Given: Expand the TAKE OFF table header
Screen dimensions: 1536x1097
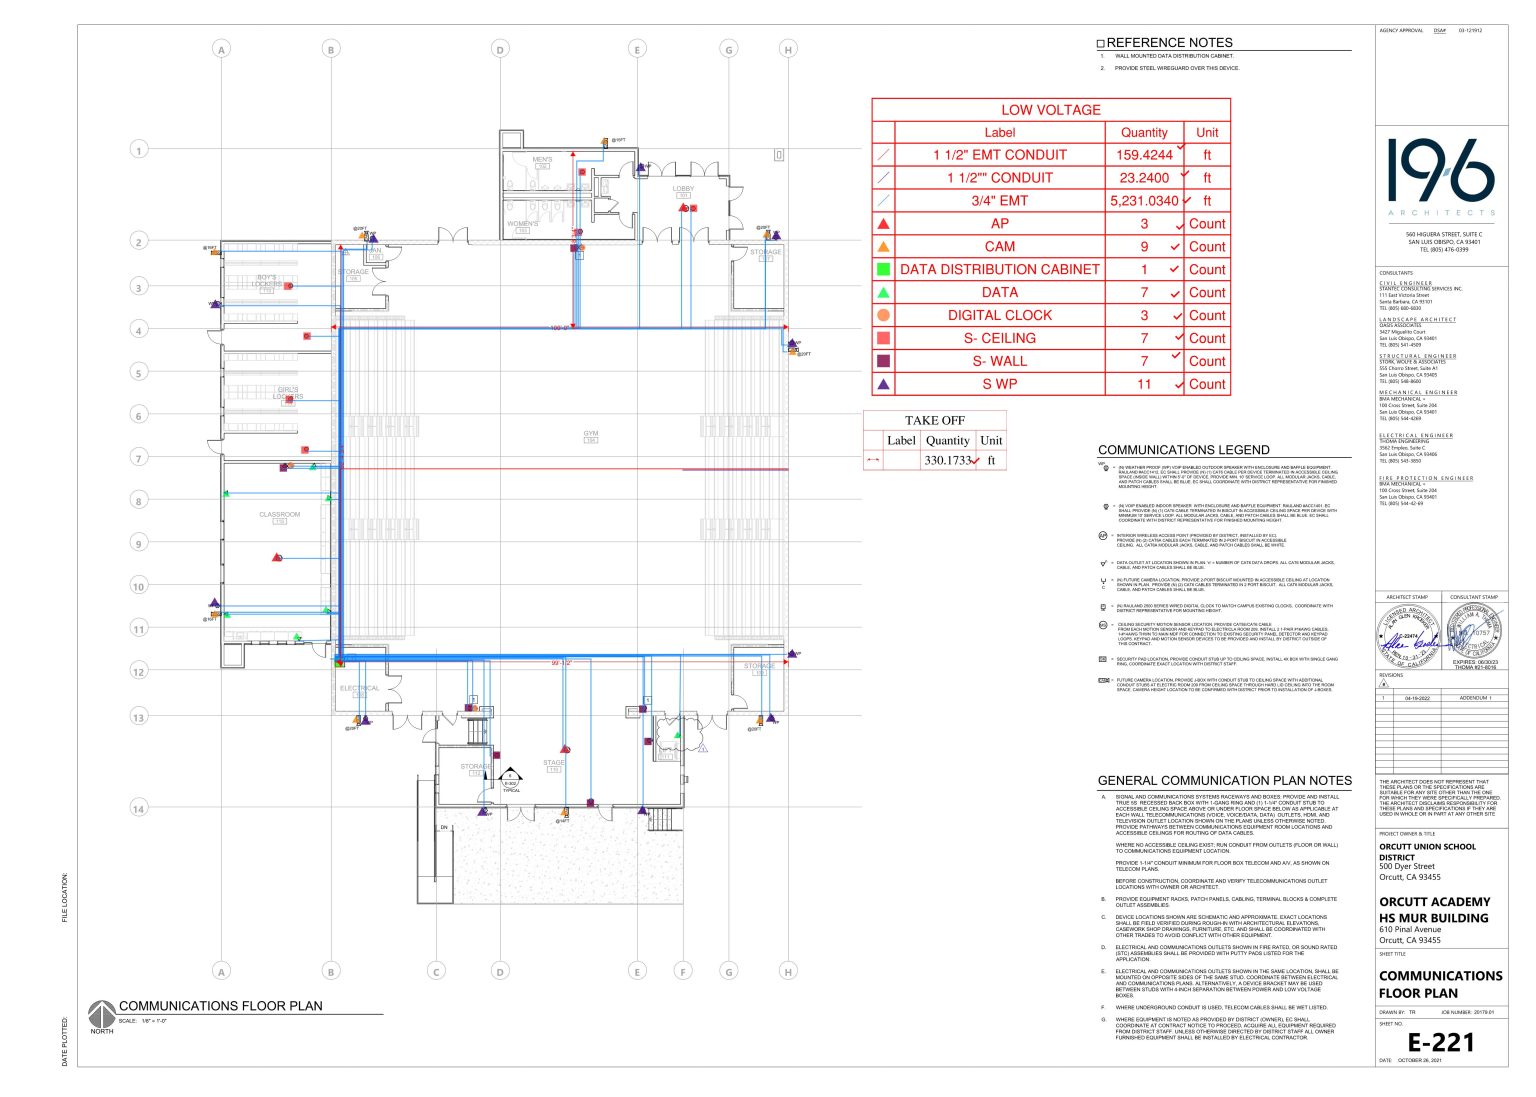Looking at the screenshot, I should click(x=934, y=420).
